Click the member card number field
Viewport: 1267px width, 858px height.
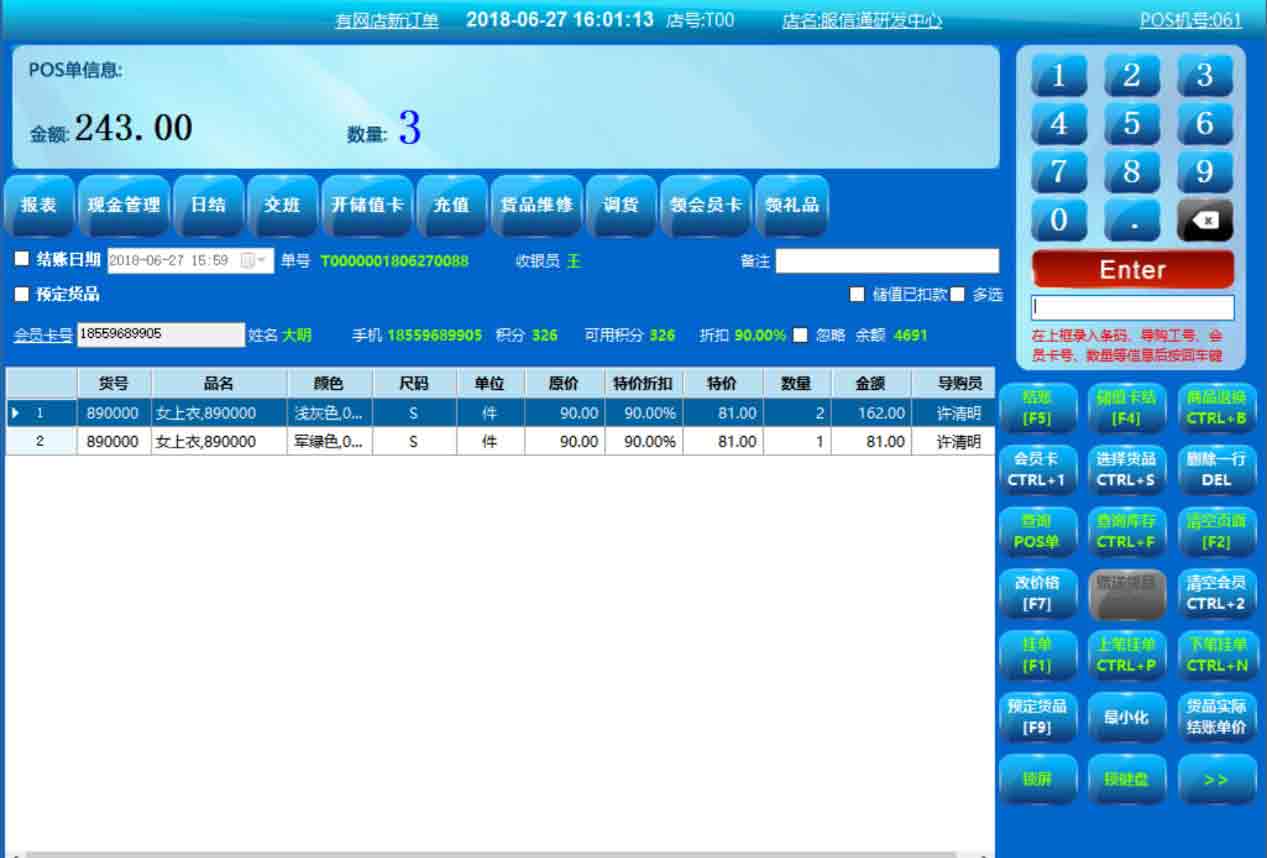pyautogui.click(x=161, y=335)
